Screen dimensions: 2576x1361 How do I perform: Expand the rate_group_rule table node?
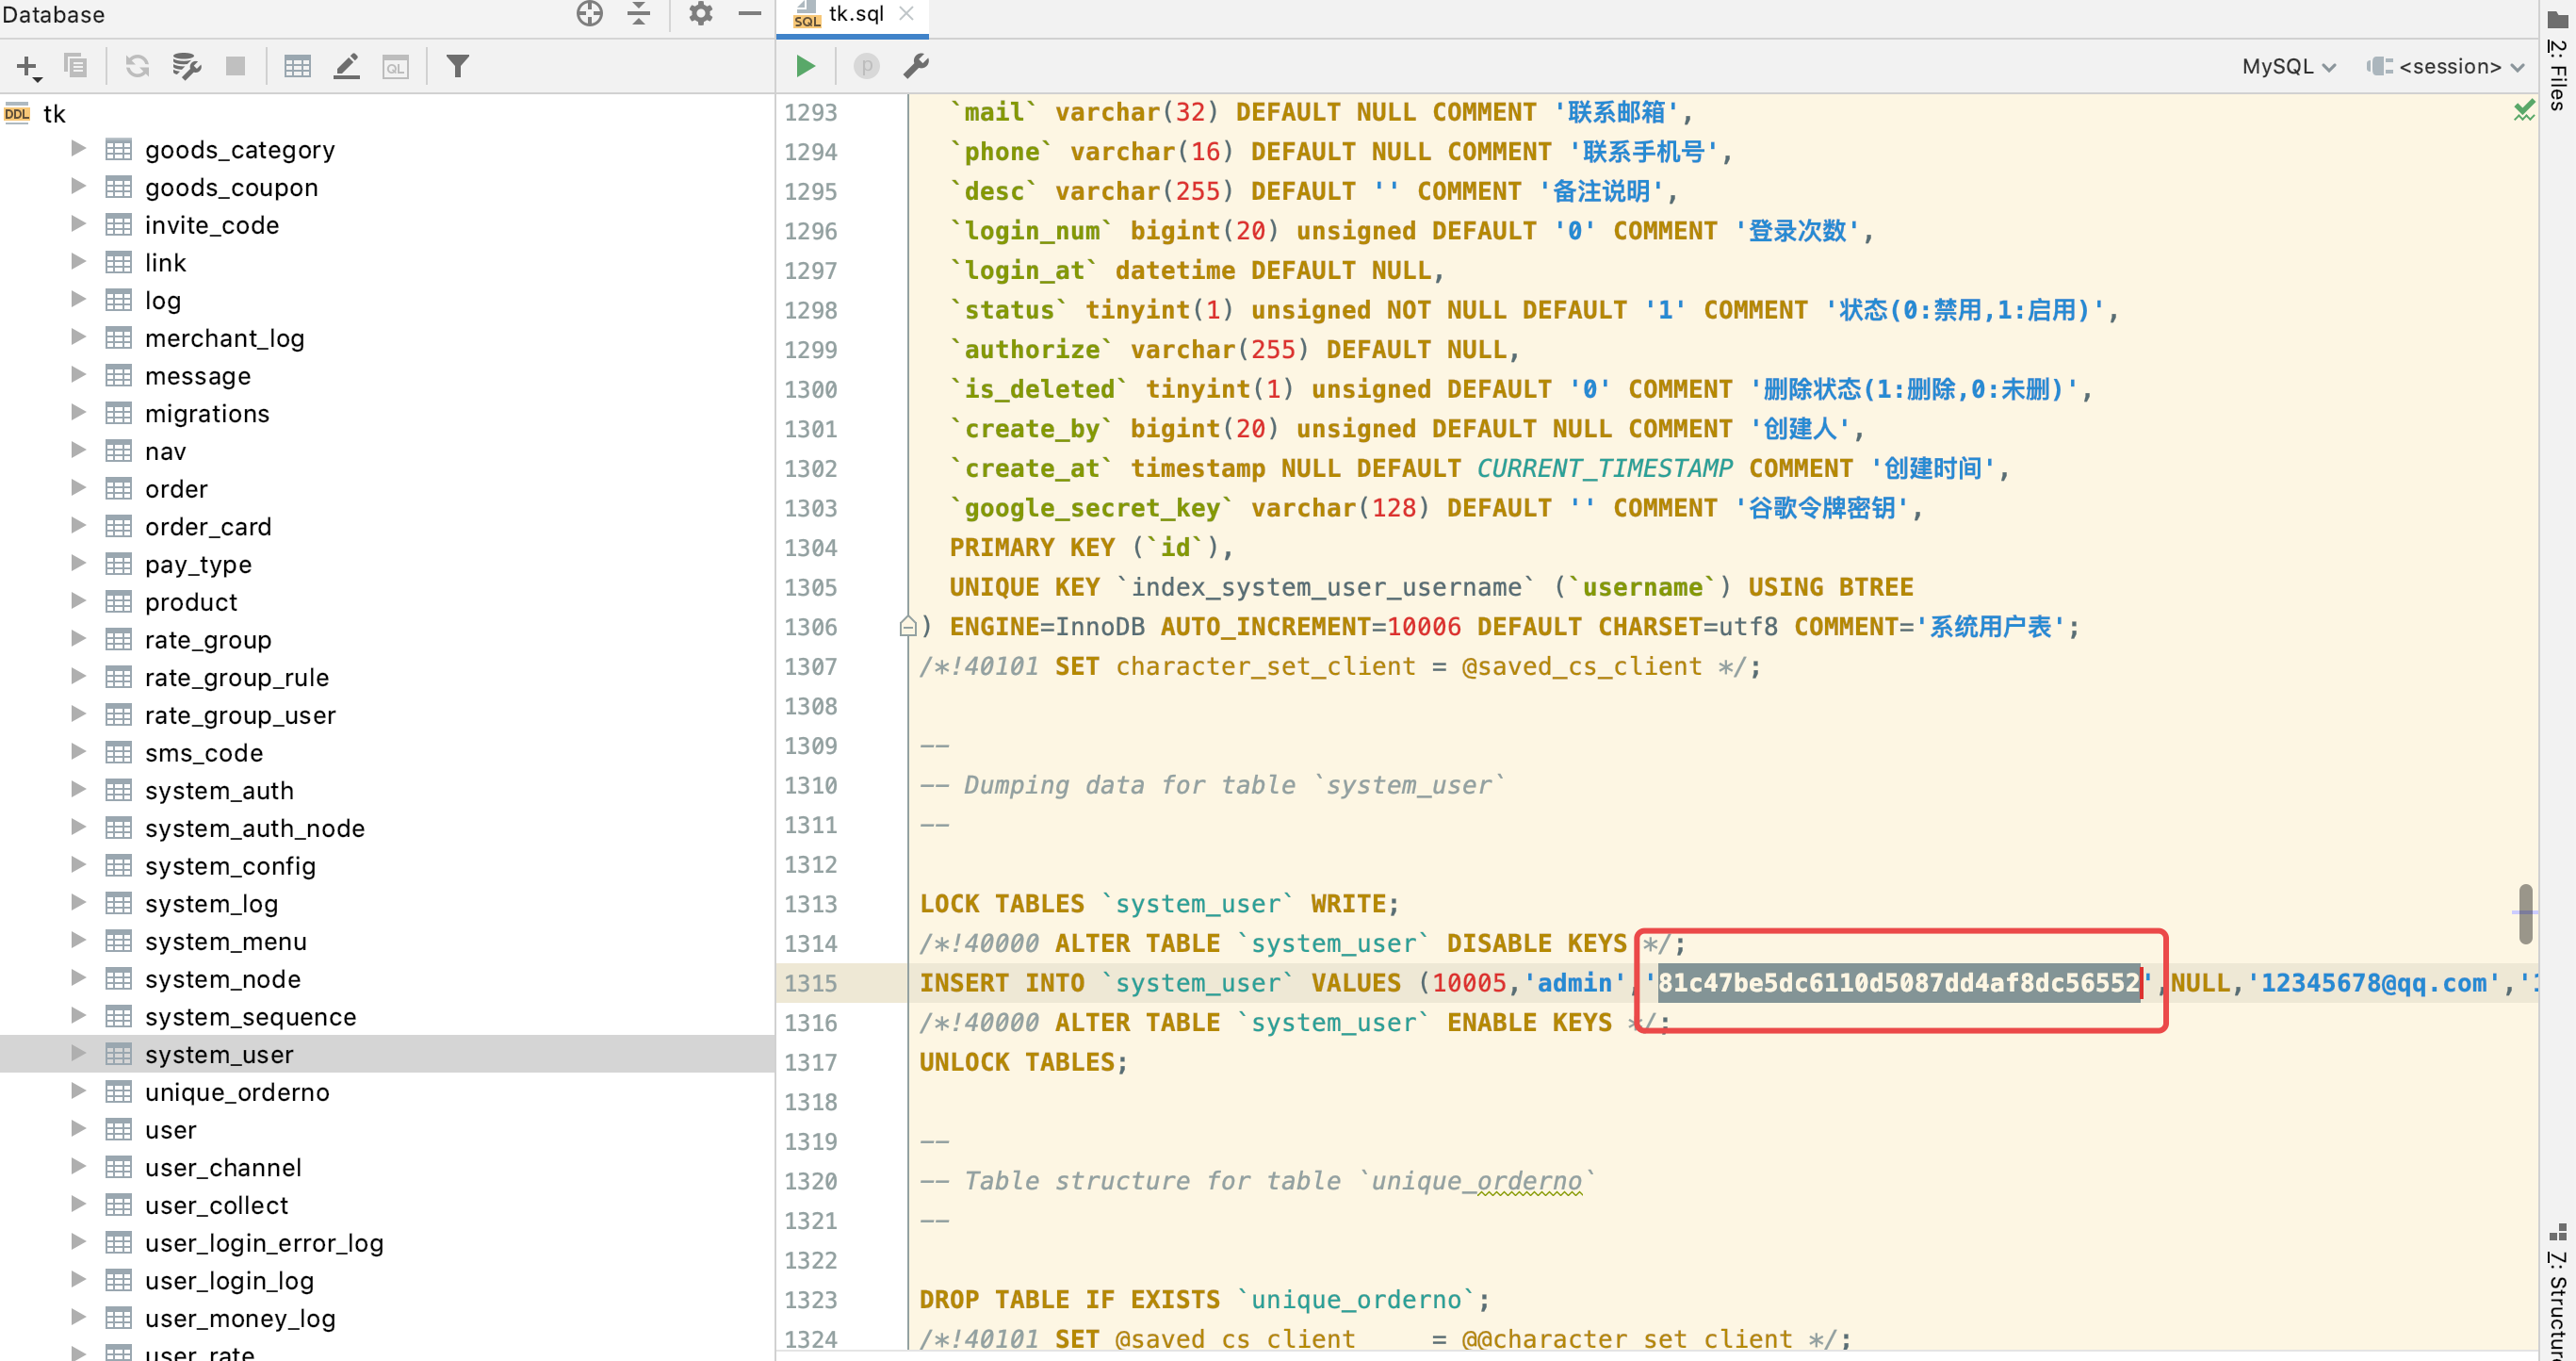click(x=78, y=676)
